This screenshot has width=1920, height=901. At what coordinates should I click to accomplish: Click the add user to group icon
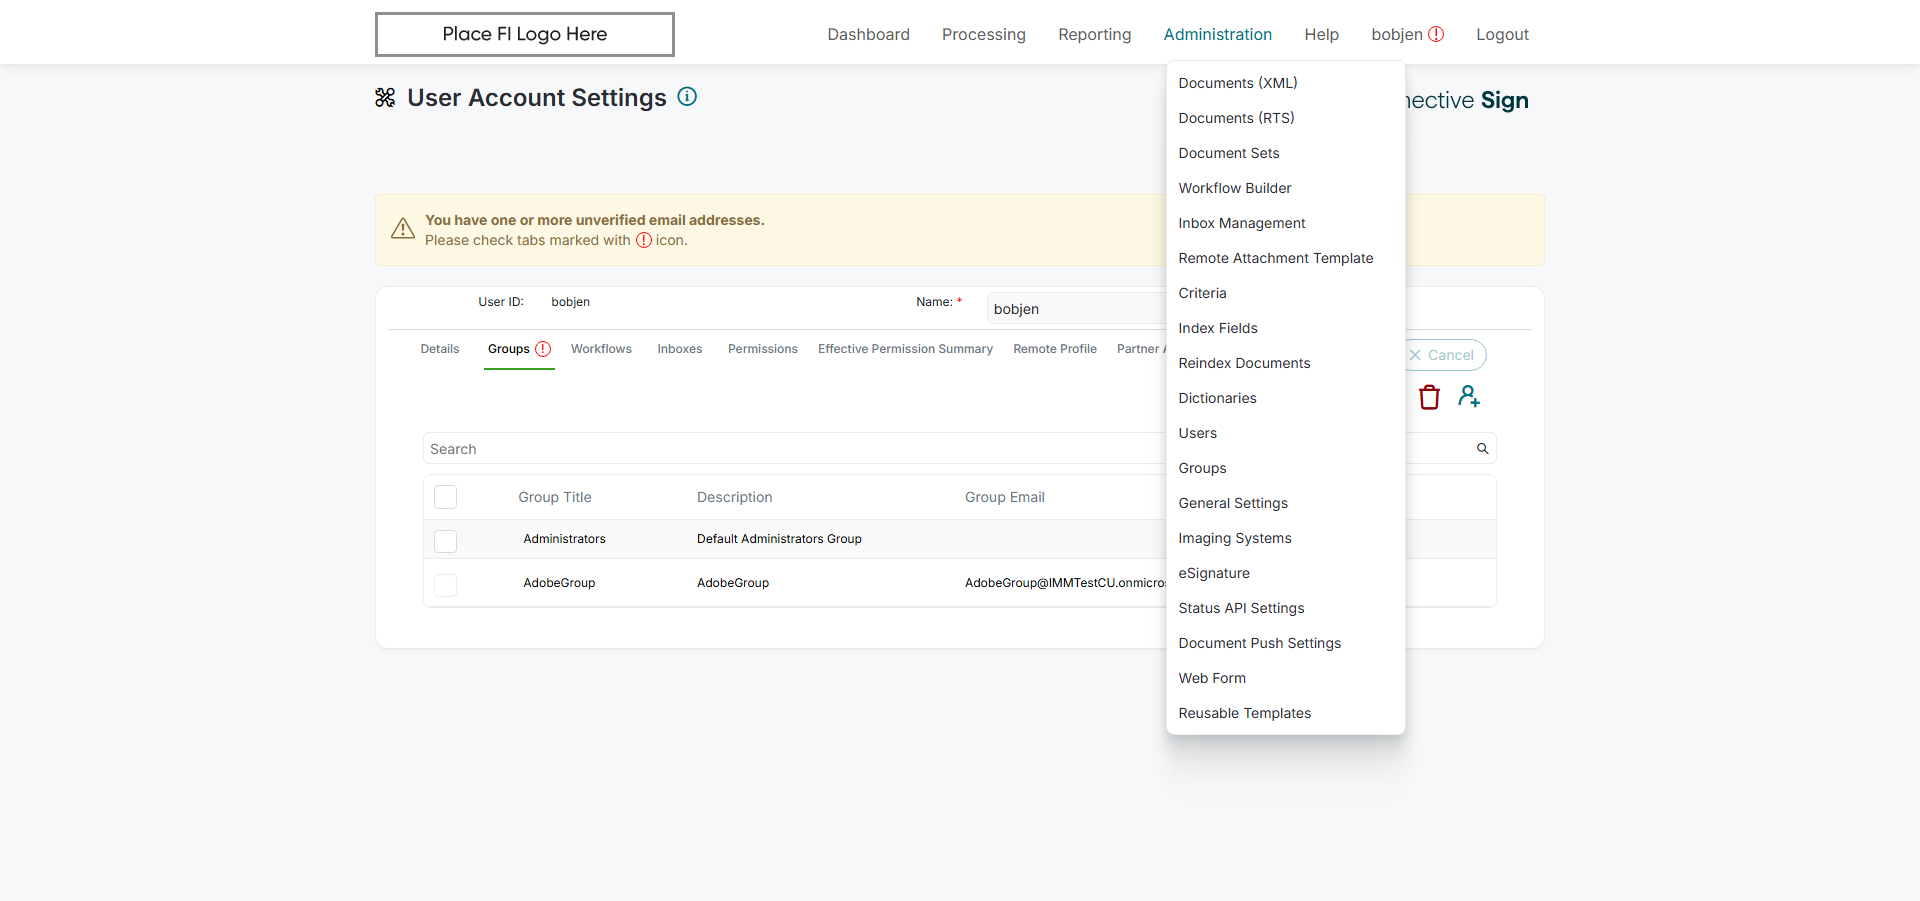1468,397
